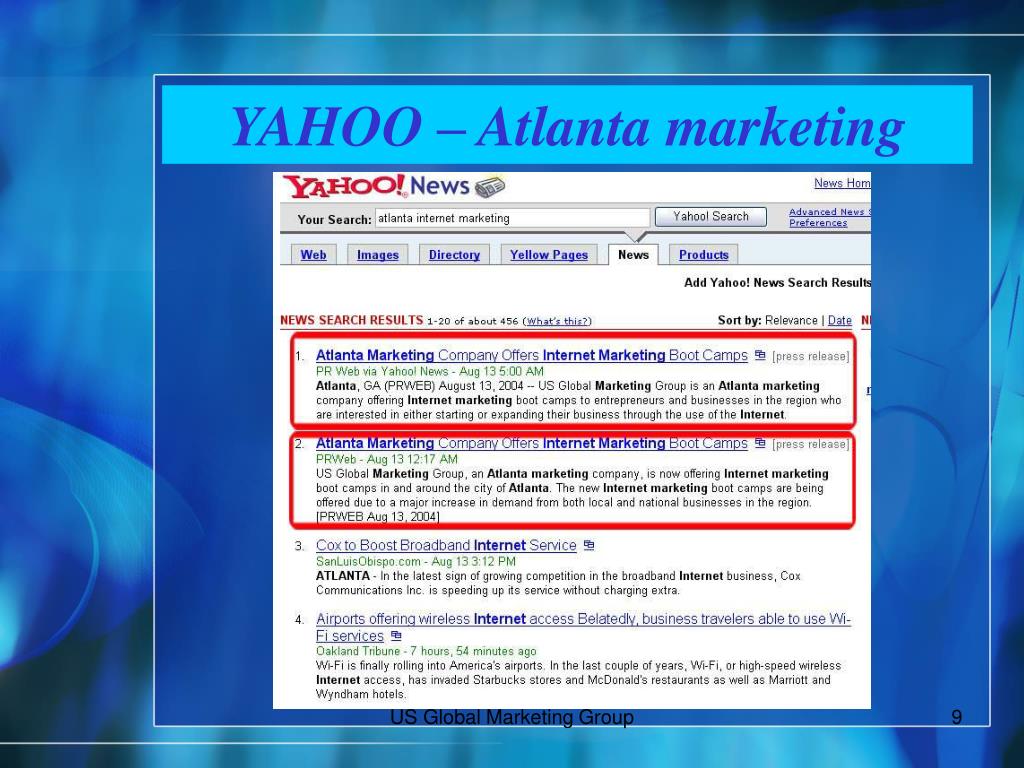
Task: Switch to the Web tab
Action: 313,255
